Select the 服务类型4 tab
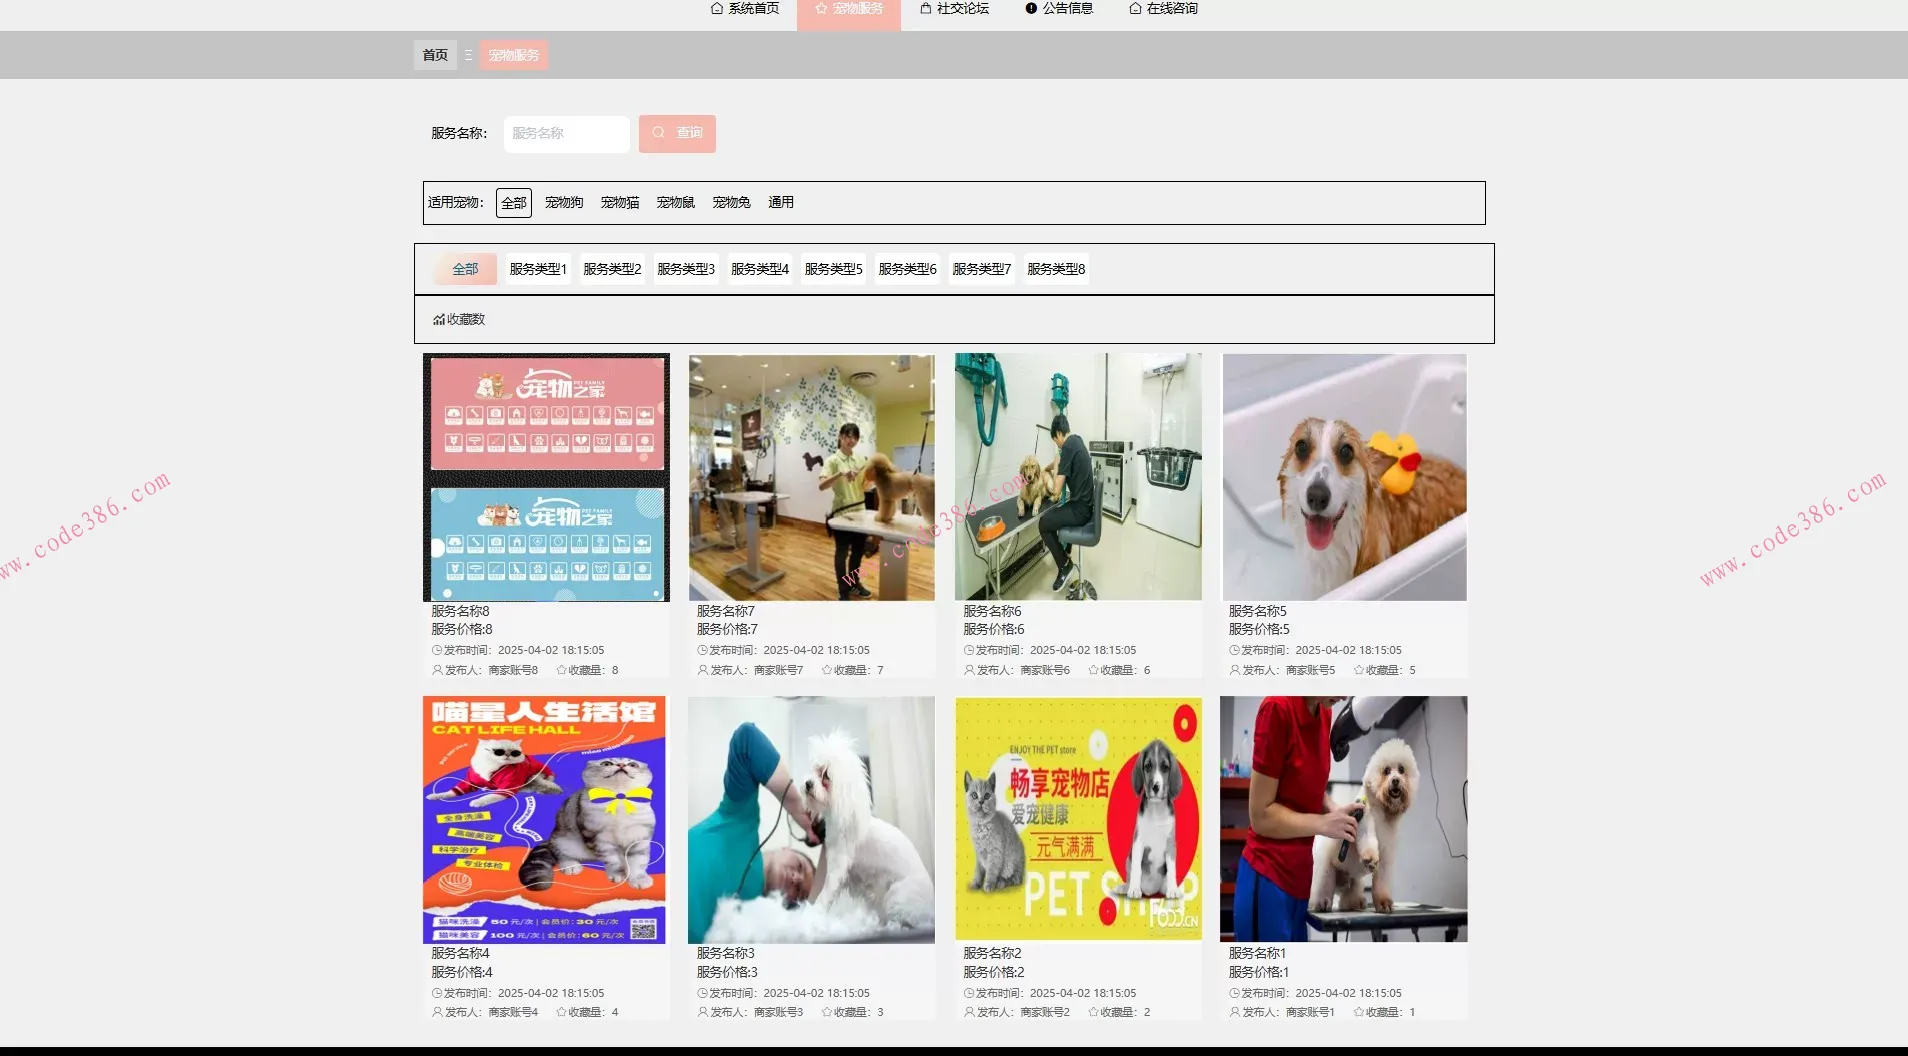This screenshot has height=1056, width=1908. [x=760, y=269]
